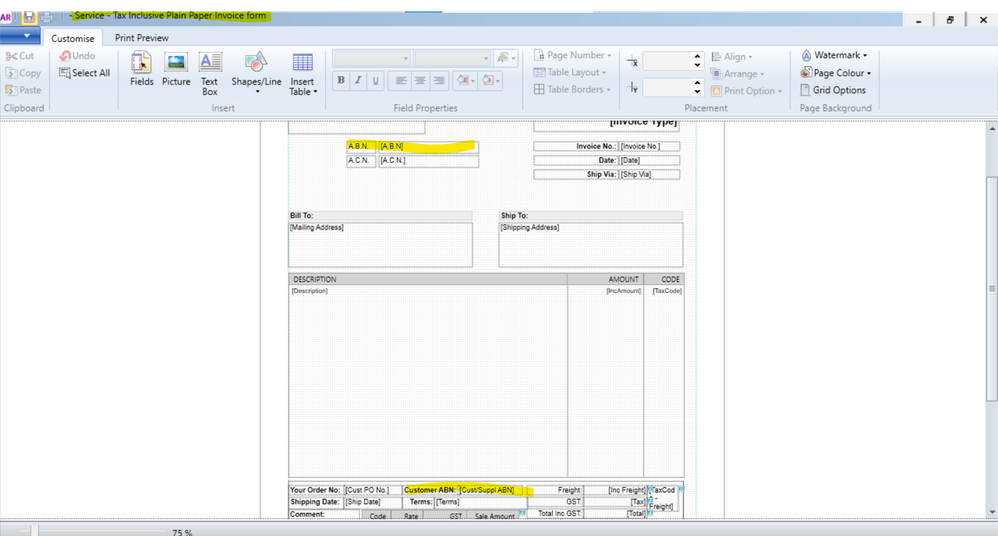Switch to the Print Preview tab
Image resolution: width=998 pixels, height=536 pixels.
[141, 38]
